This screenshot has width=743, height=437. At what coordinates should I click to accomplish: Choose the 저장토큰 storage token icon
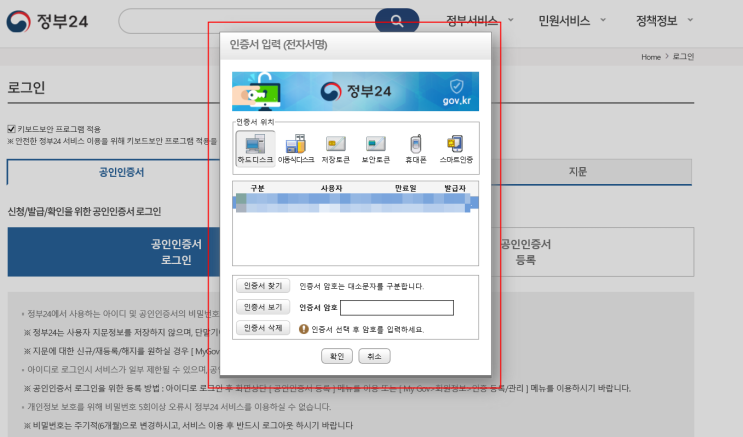pyautogui.click(x=335, y=149)
